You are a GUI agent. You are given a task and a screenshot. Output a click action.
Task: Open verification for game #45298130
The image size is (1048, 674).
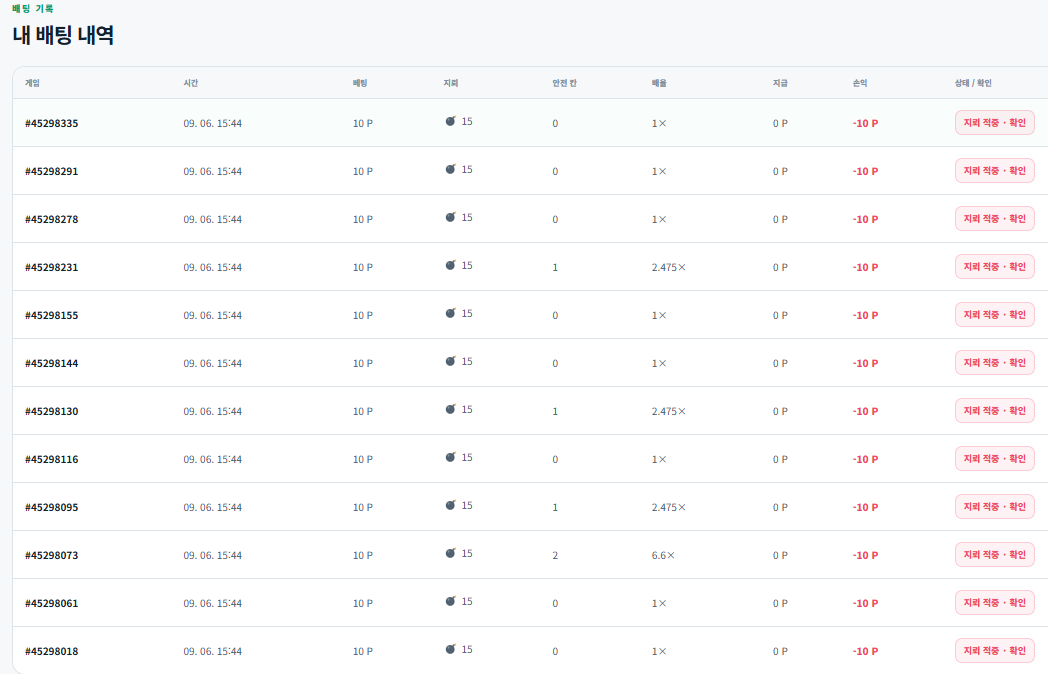995,411
